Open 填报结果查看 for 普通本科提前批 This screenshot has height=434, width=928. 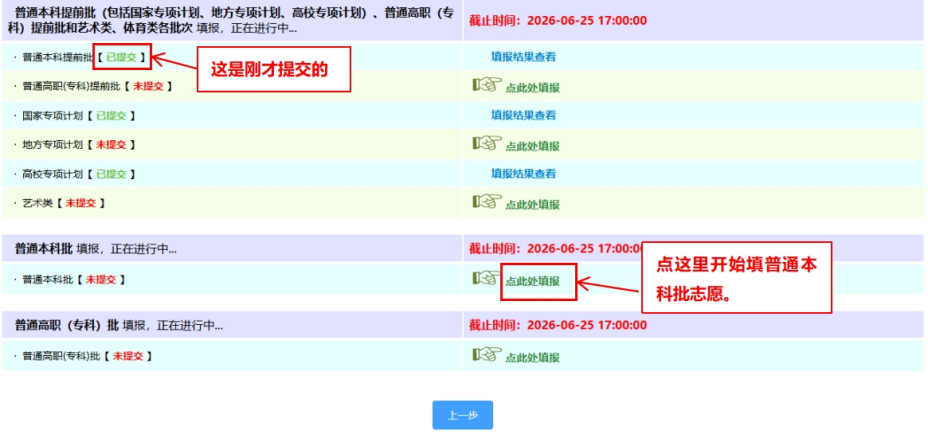point(523,57)
